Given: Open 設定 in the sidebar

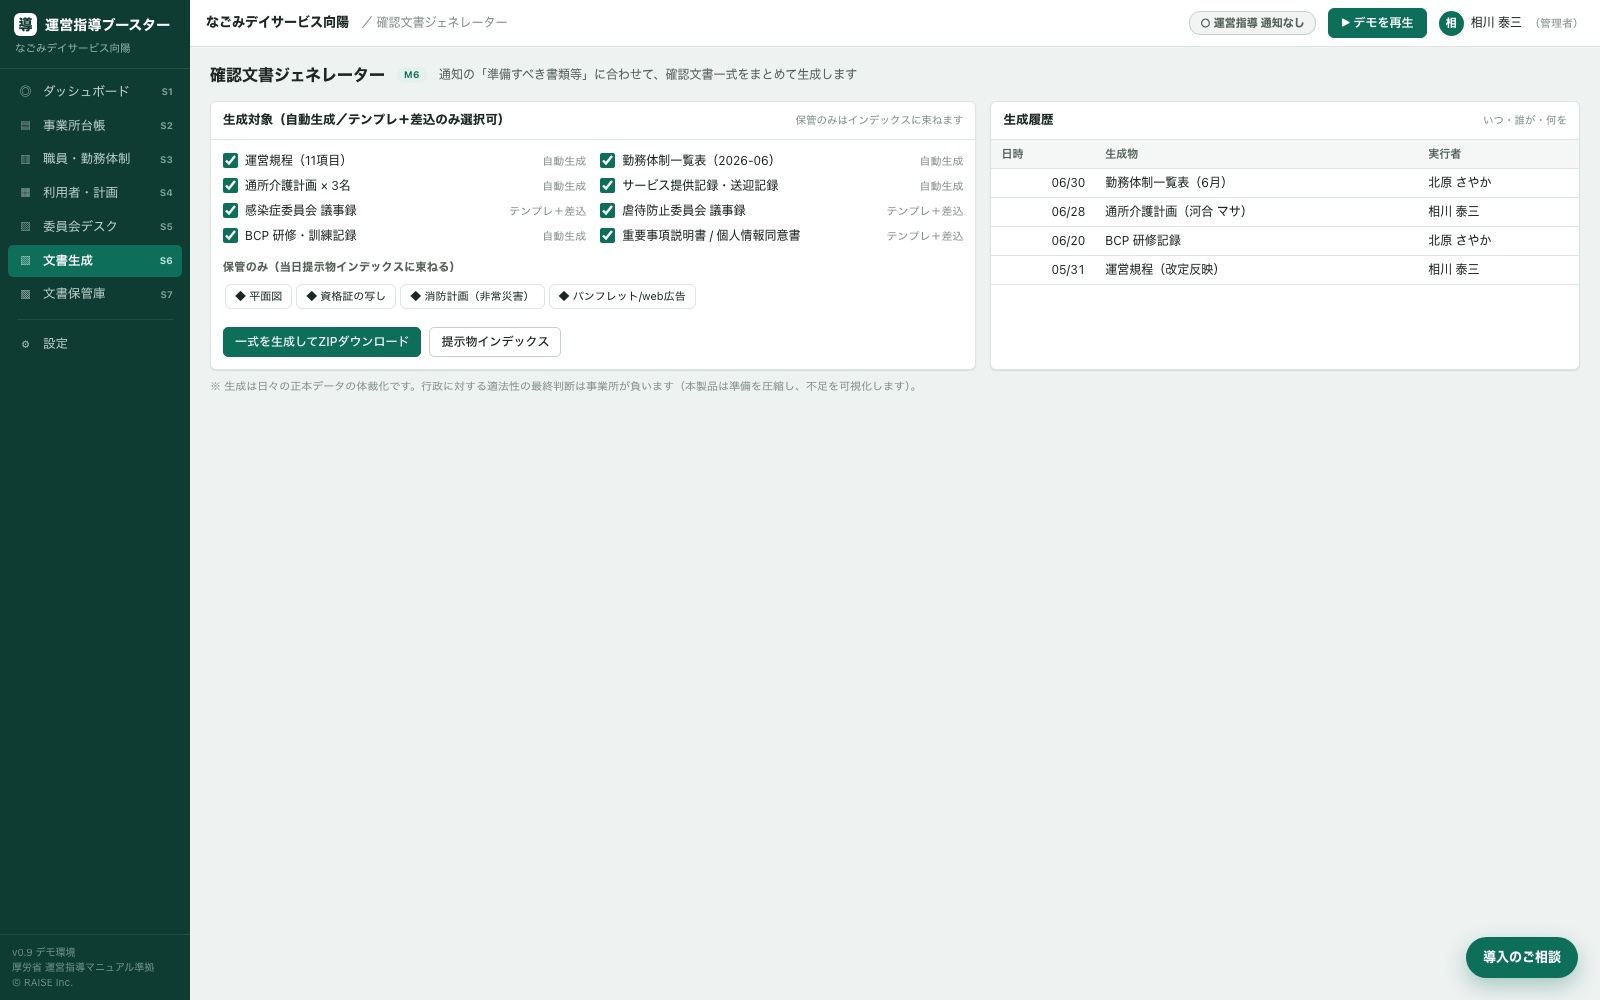Looking at the screenshot, I should (95, 344).
